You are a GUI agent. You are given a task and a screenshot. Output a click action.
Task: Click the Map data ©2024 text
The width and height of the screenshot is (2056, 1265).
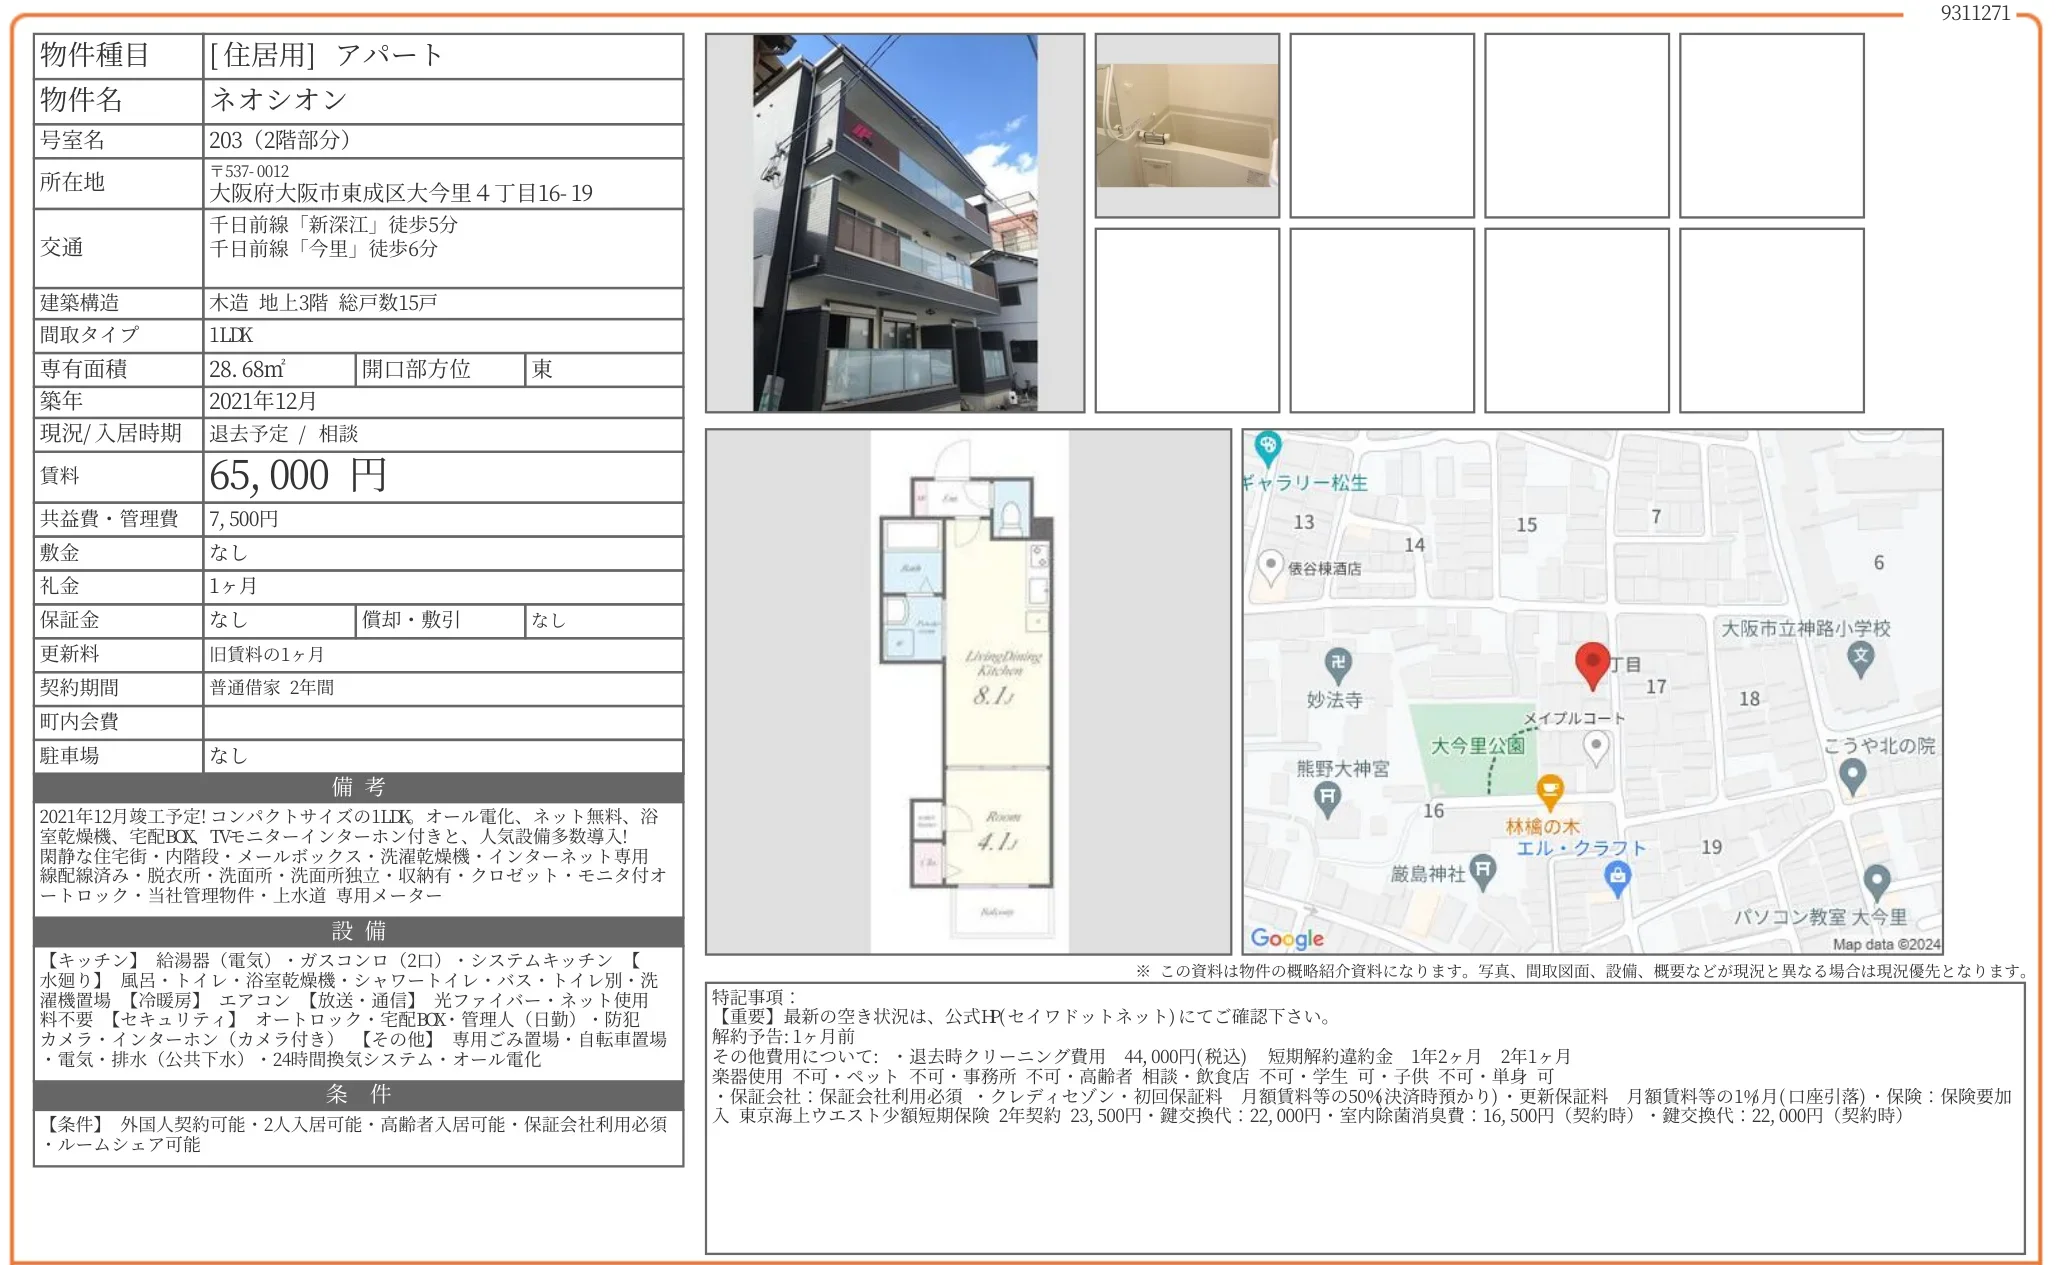click(1885, 943)
